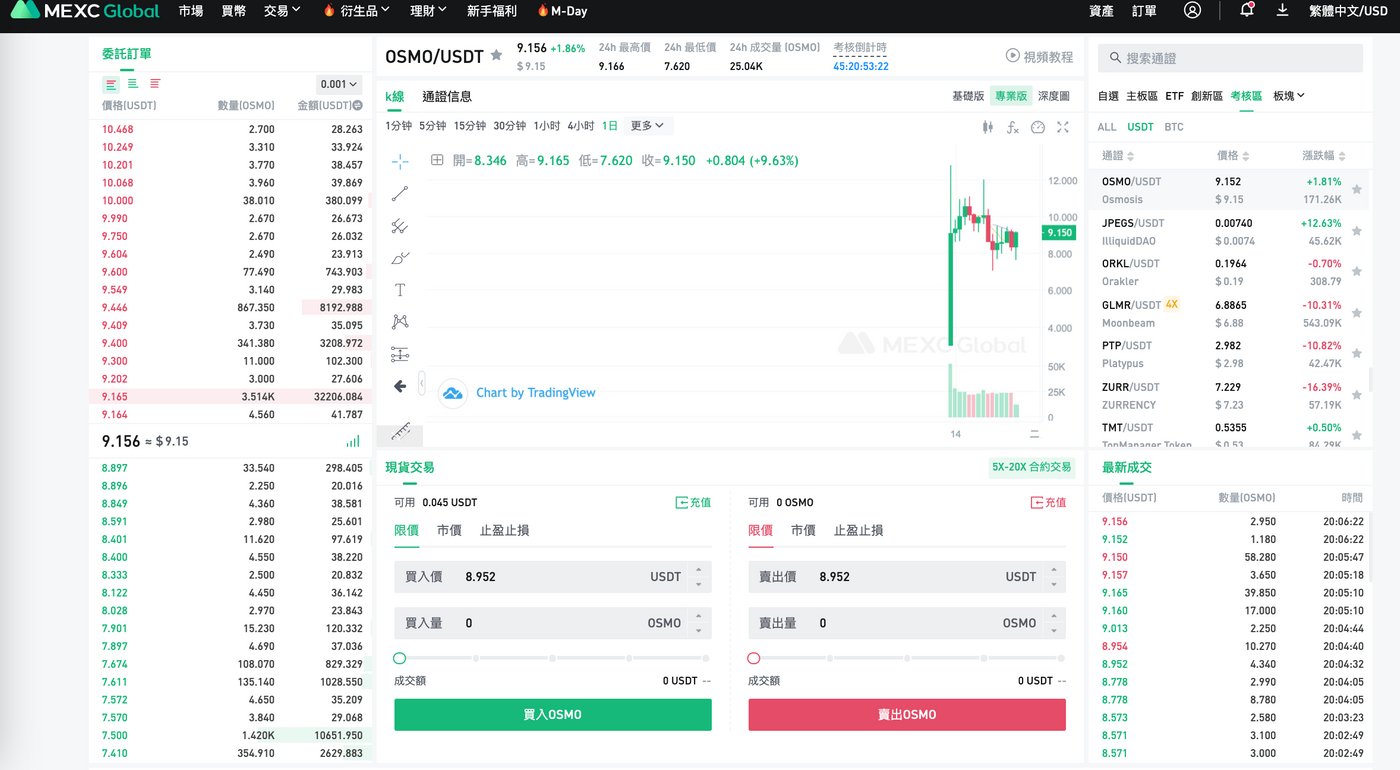Select 4小时 chart interval
The width and height of the screenshot is (1400, 770).
(x=580, y=126)
